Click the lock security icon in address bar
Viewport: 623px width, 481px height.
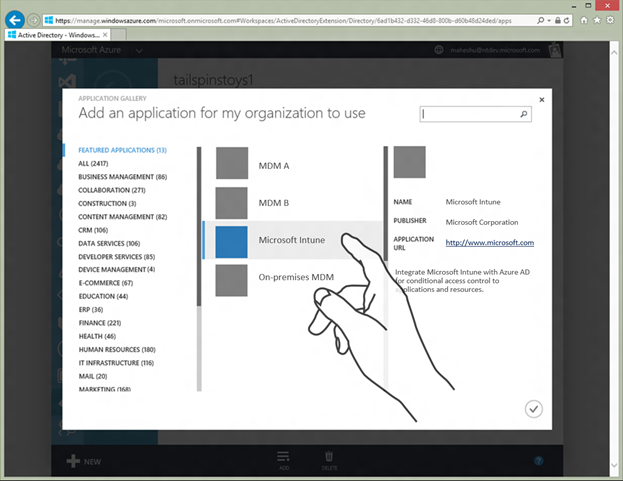click(x=558, y=20)
